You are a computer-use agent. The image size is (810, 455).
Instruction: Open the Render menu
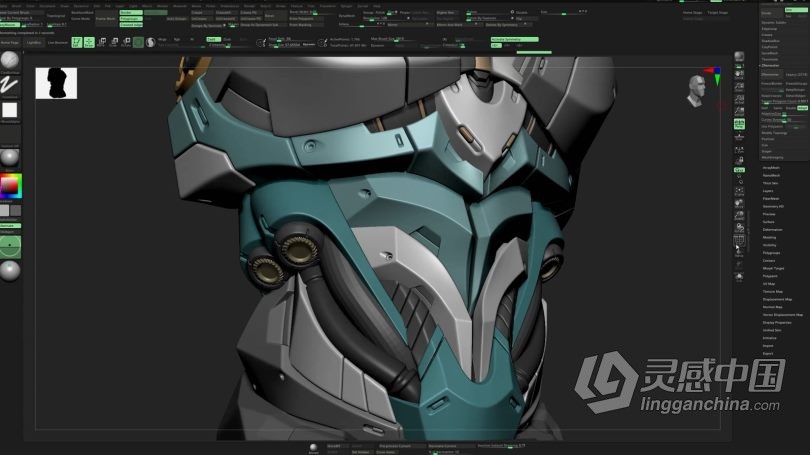(x=250, y=6)
